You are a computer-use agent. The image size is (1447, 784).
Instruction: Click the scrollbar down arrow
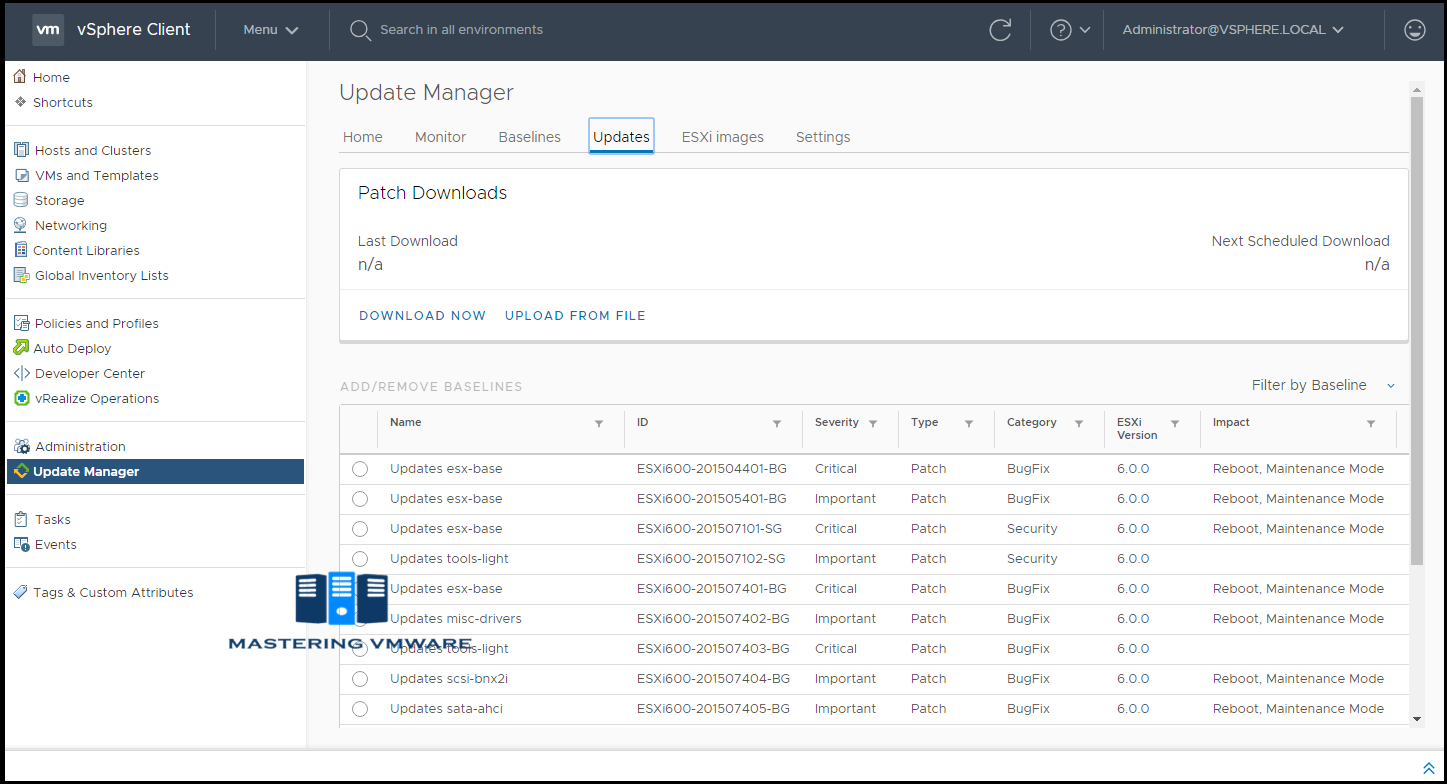(x=1416, y=718)
